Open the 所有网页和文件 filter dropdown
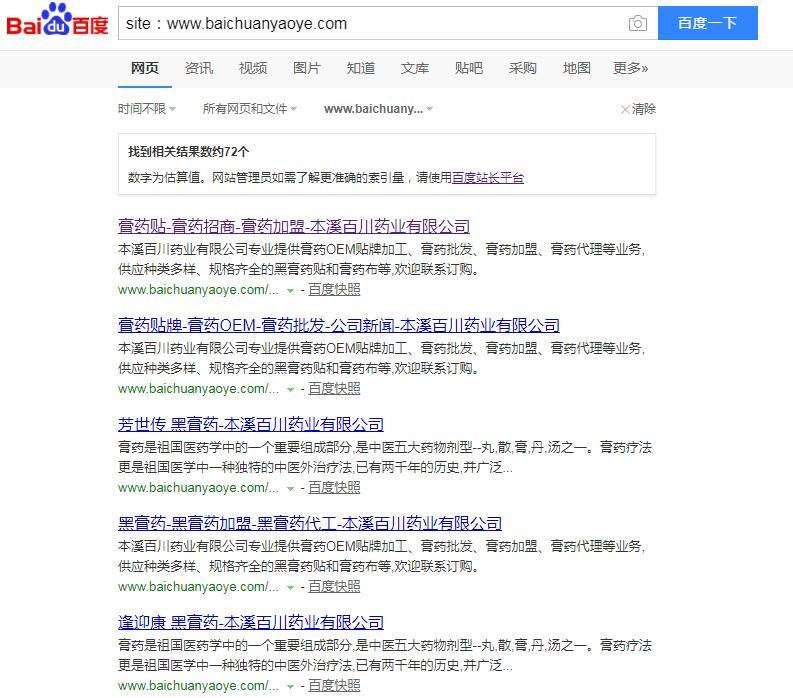The width and height of the screenshot is (793, 698). click(x=250, y=109)
